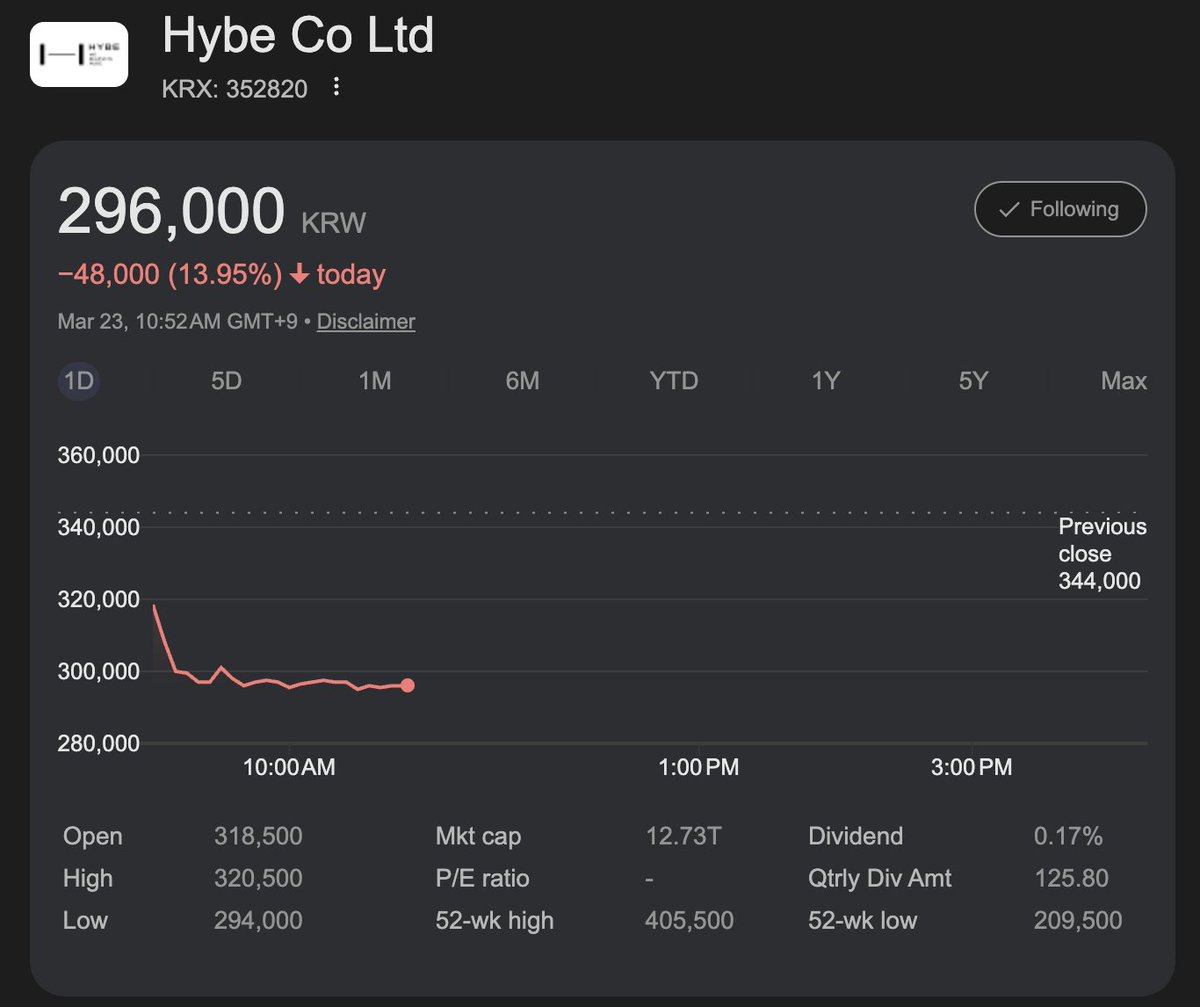Click the 52-wk low value 209,500
This screenshot has width=1200, height=1007.
[1078, 920]
